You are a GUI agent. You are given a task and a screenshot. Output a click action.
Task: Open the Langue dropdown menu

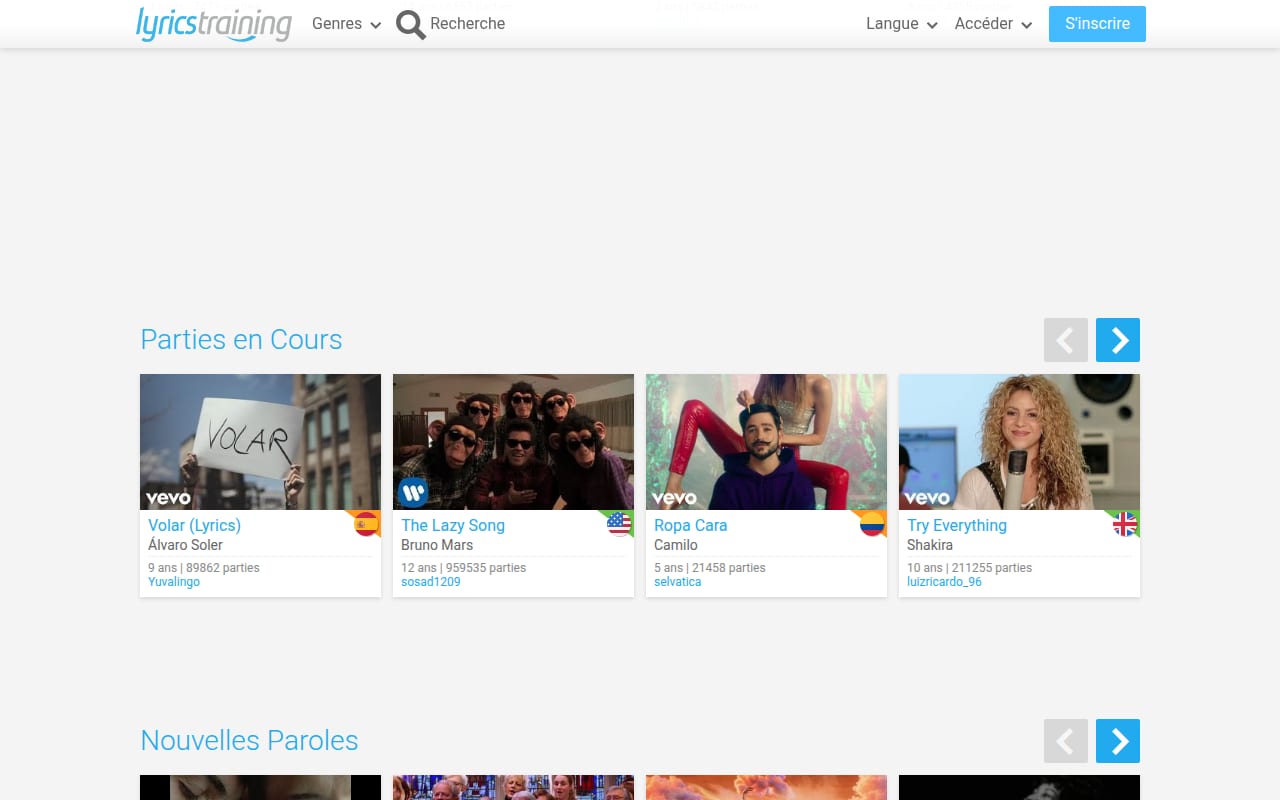(901, 24)
